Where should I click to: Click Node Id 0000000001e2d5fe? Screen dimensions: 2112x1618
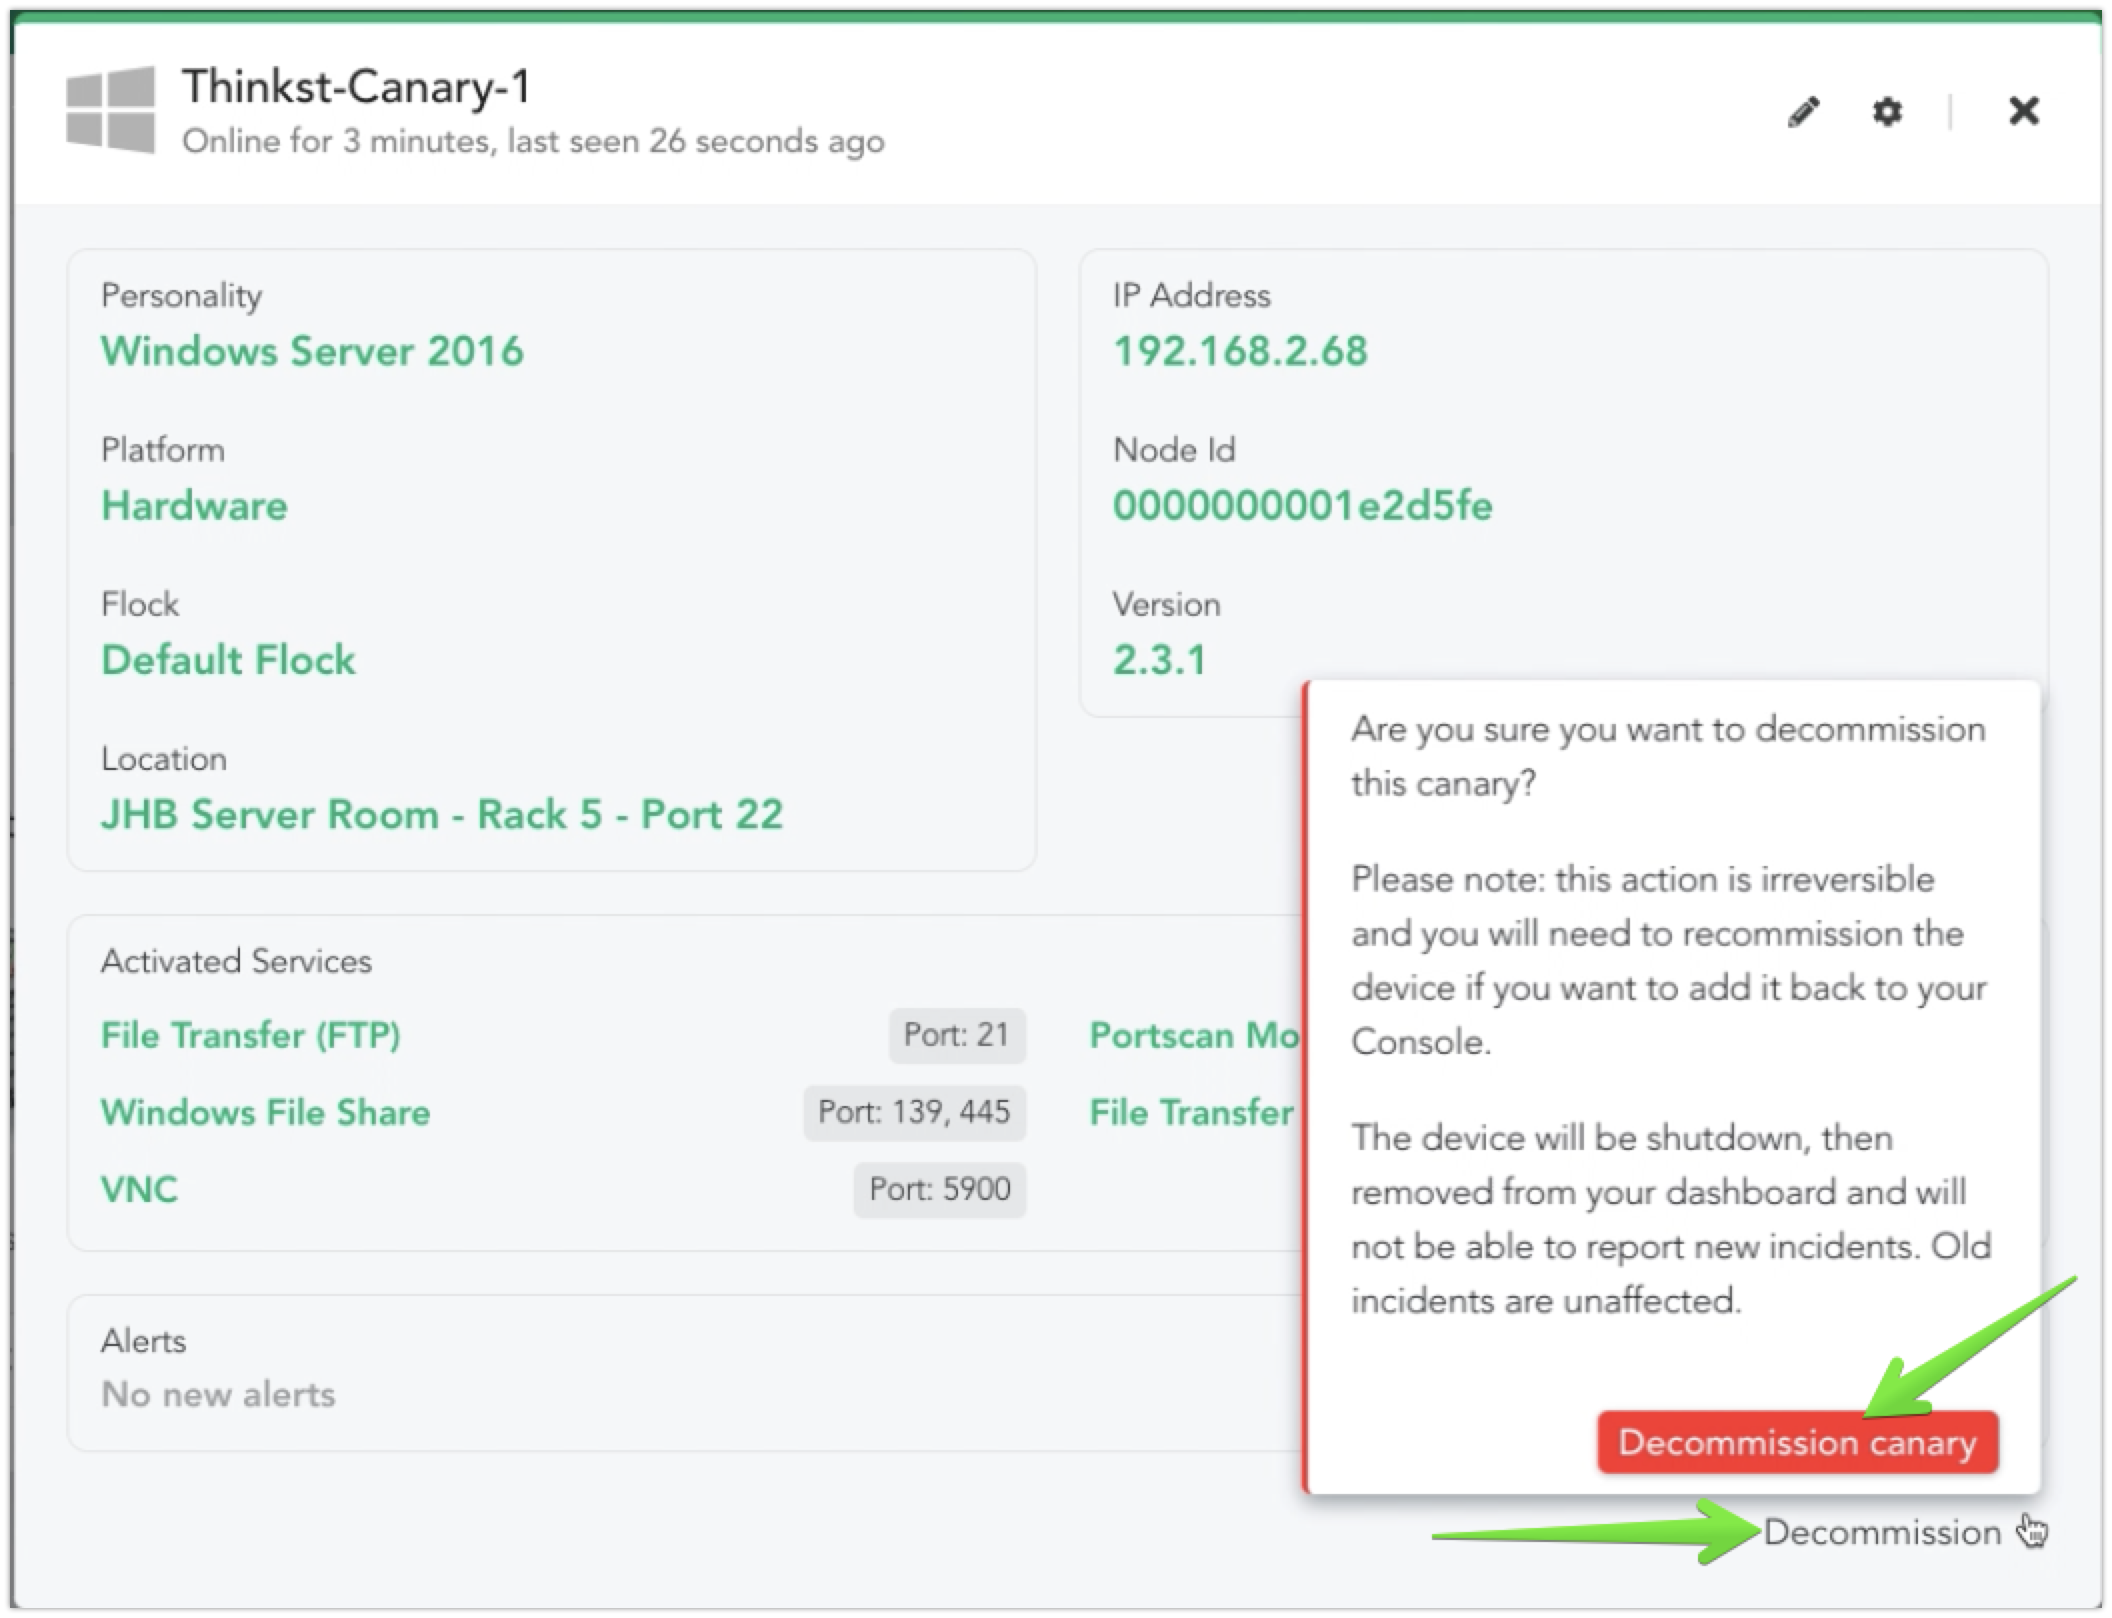pos(1302,506)
